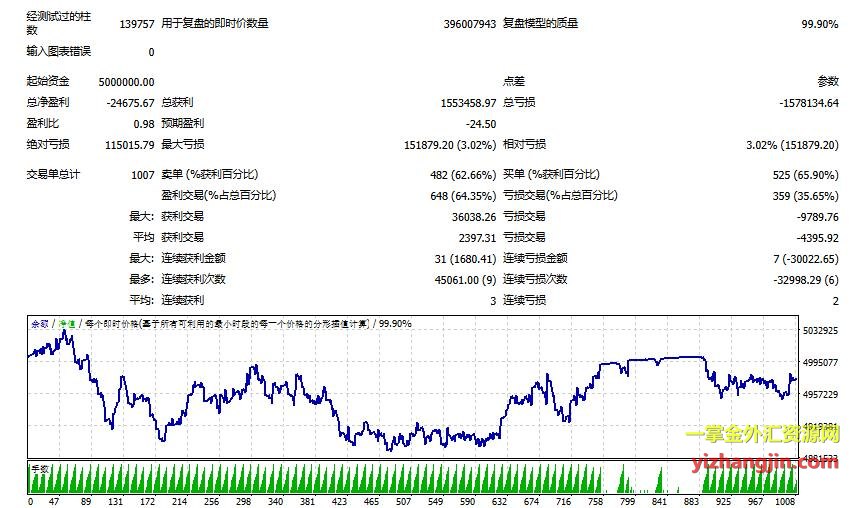Select the 复盘模型的质量 99.90% value
The image size is (854, 508).
tap(819, 24)
